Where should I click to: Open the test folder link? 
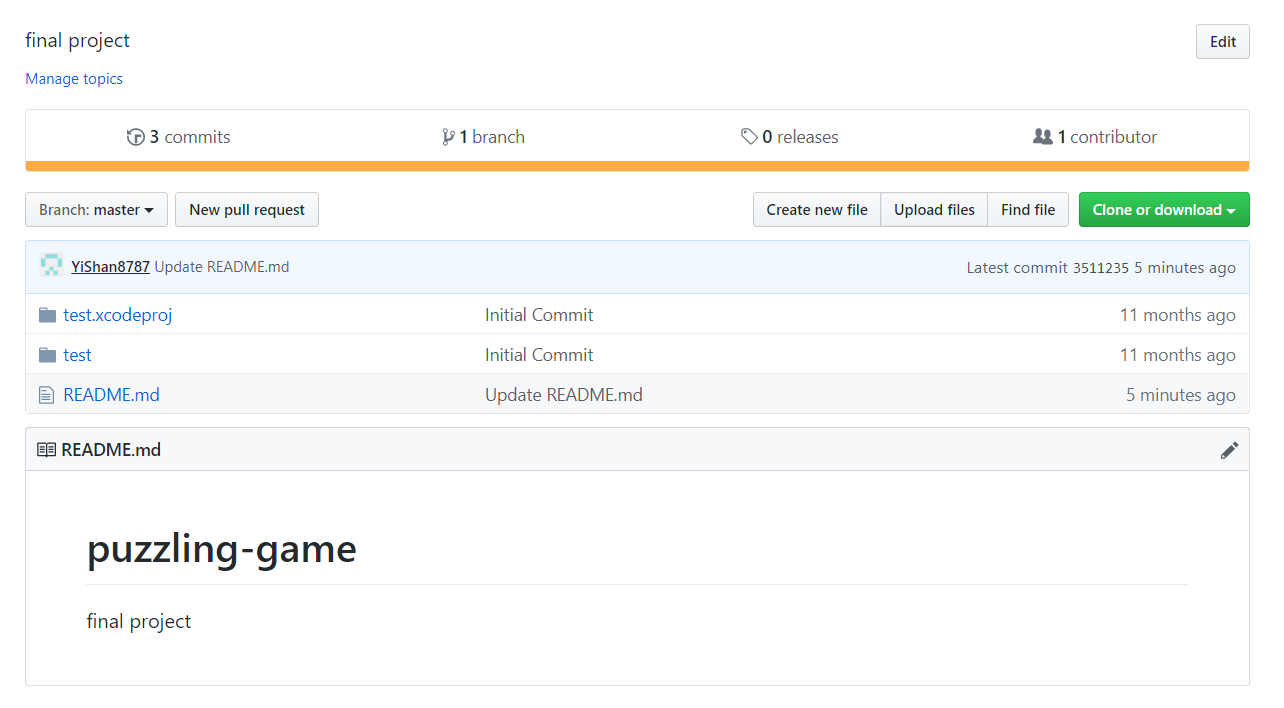[77, 355]
